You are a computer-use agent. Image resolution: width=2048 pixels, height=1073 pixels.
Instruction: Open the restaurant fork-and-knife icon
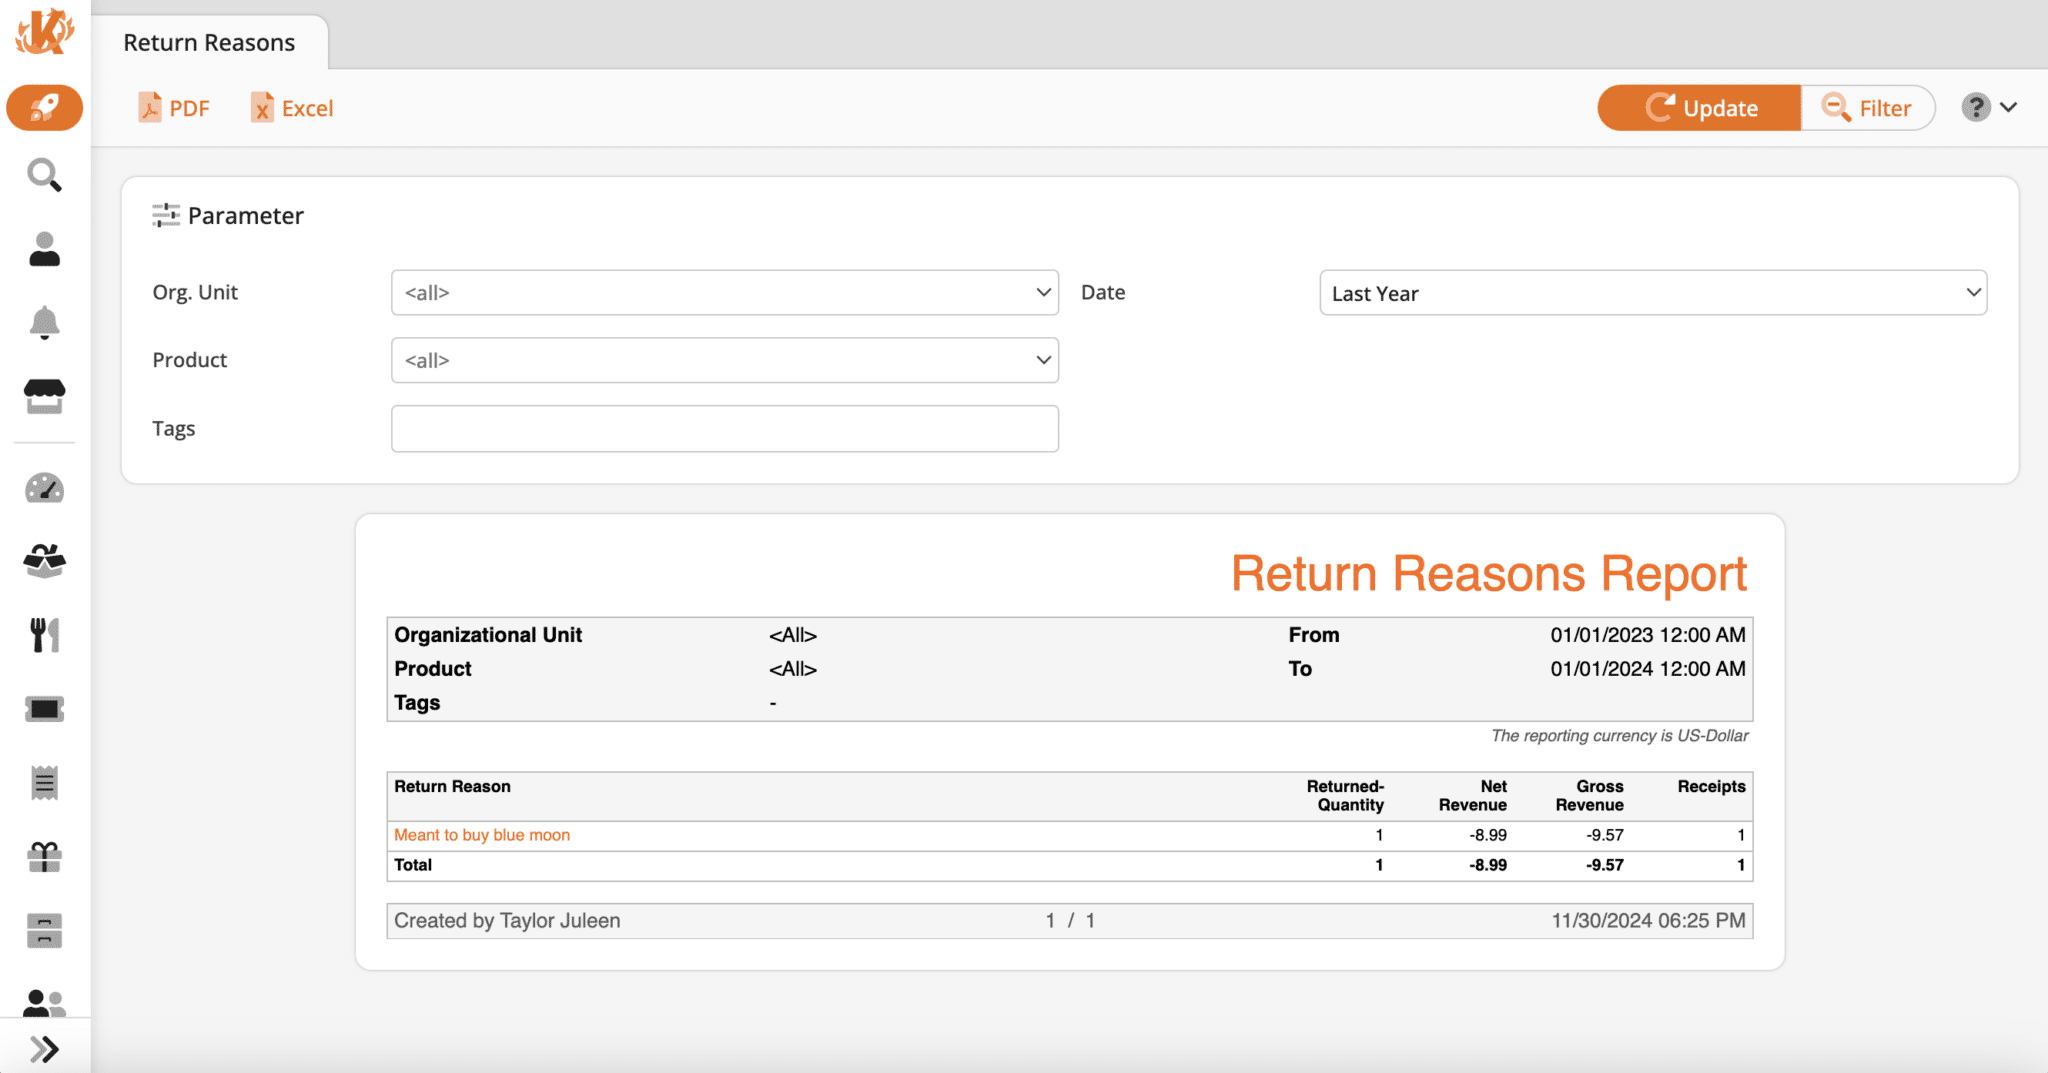tap(44, 634)
